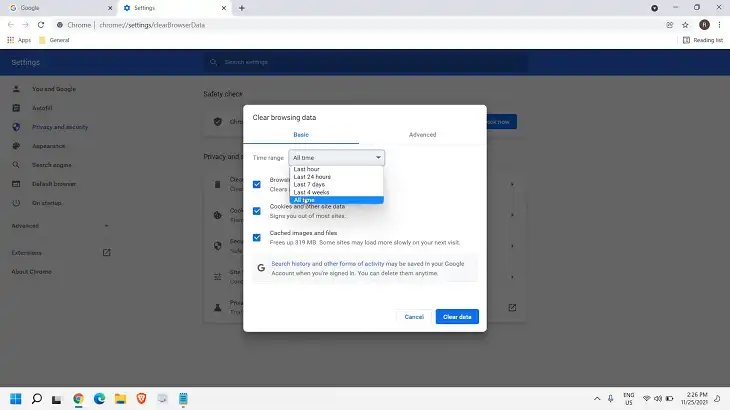
Task: Open Wi-Fi network tray icon
Action: (647, 399)
